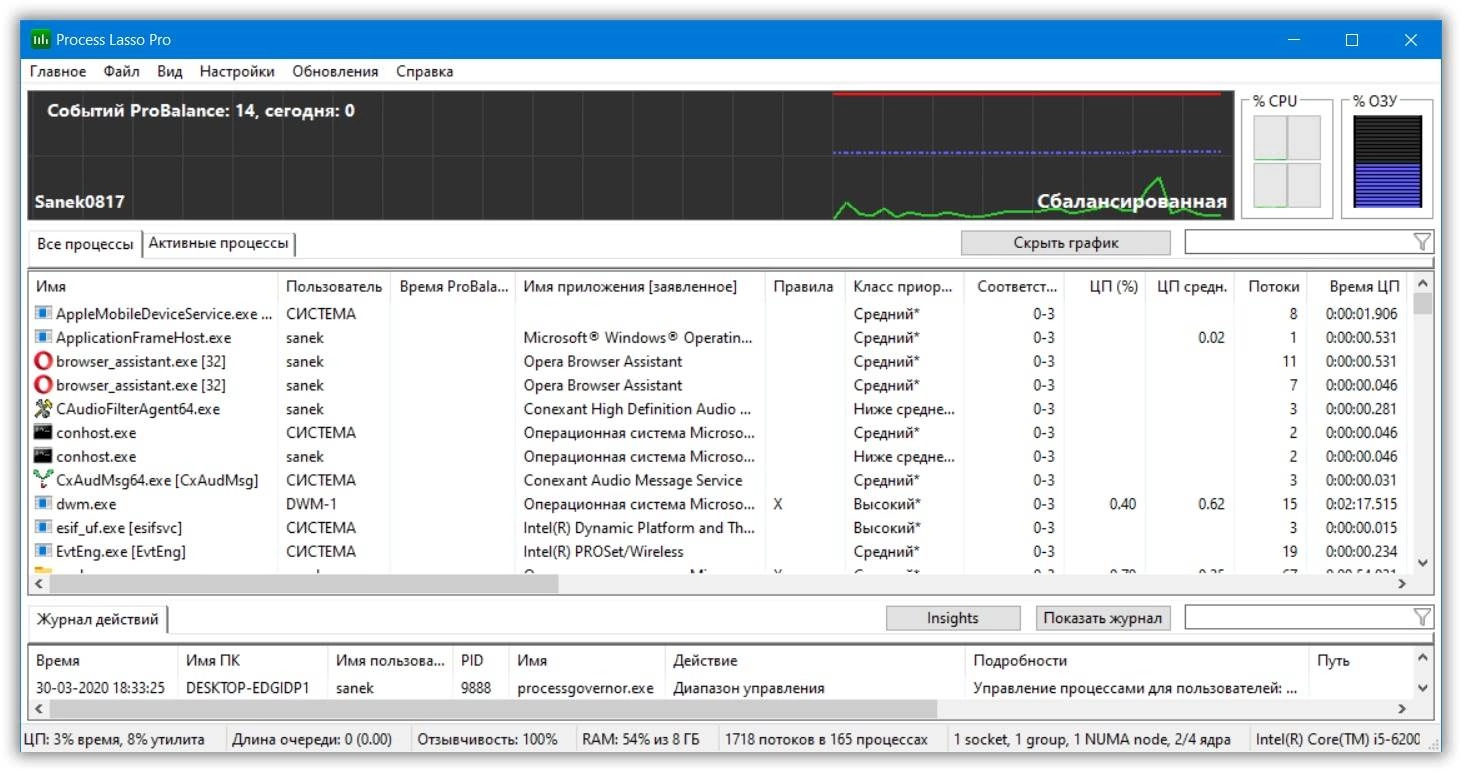Click the Opera icon of browser_assistant.exe with 11 threads
The width and height of the screenshot is (1462, 772).
coord(43,361)
